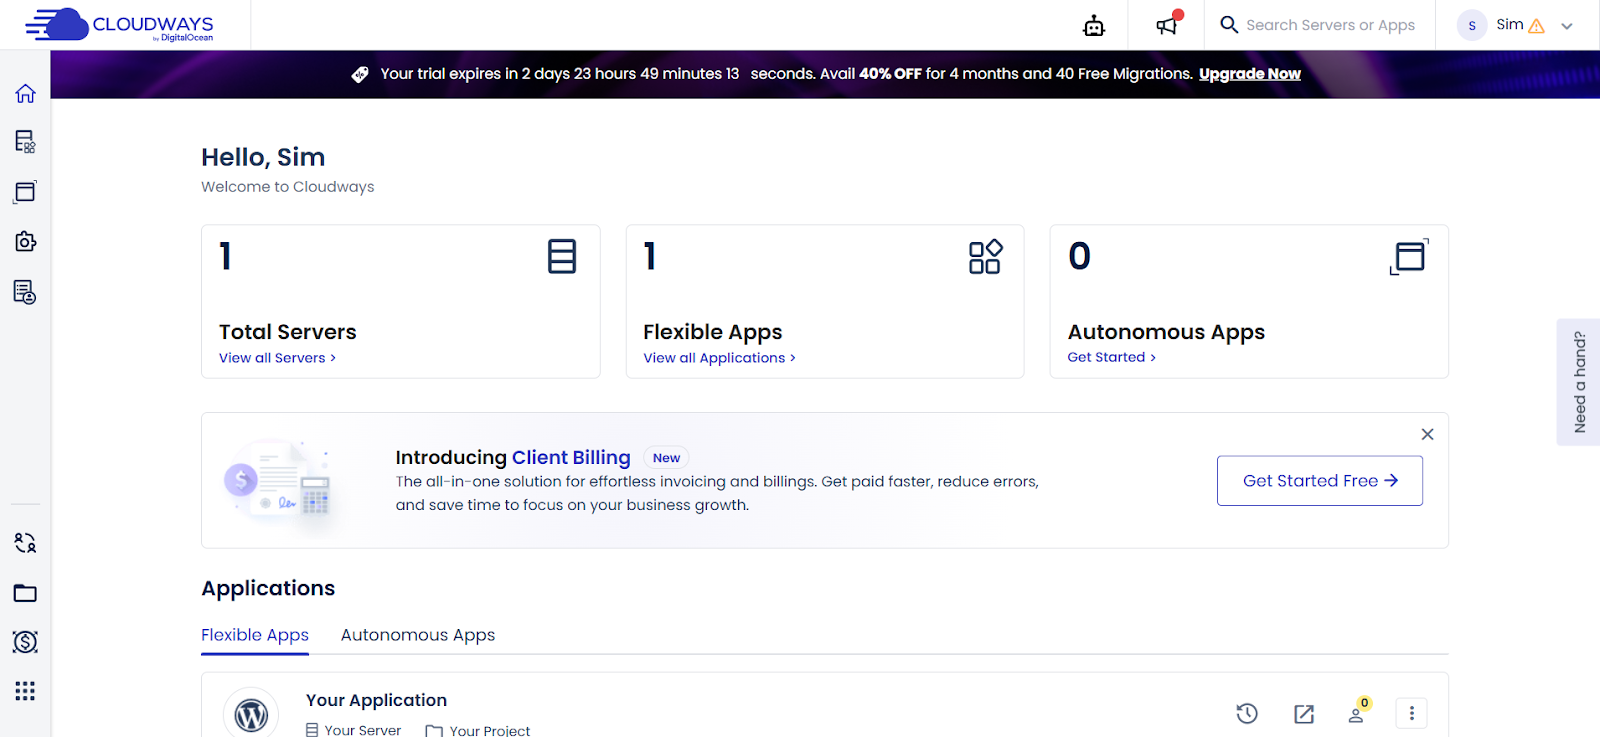This screenshot has height=737, width=1600.
Task: Expand the Sim account dropdown chevron
Action: click(x=1567, y=26)
